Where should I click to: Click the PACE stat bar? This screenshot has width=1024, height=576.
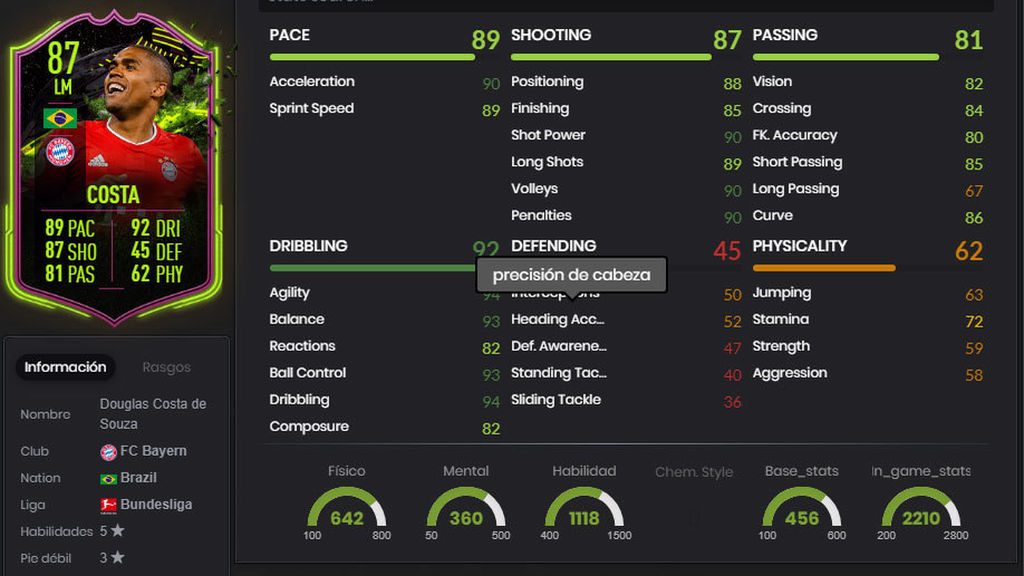click(x=372, y=57)
